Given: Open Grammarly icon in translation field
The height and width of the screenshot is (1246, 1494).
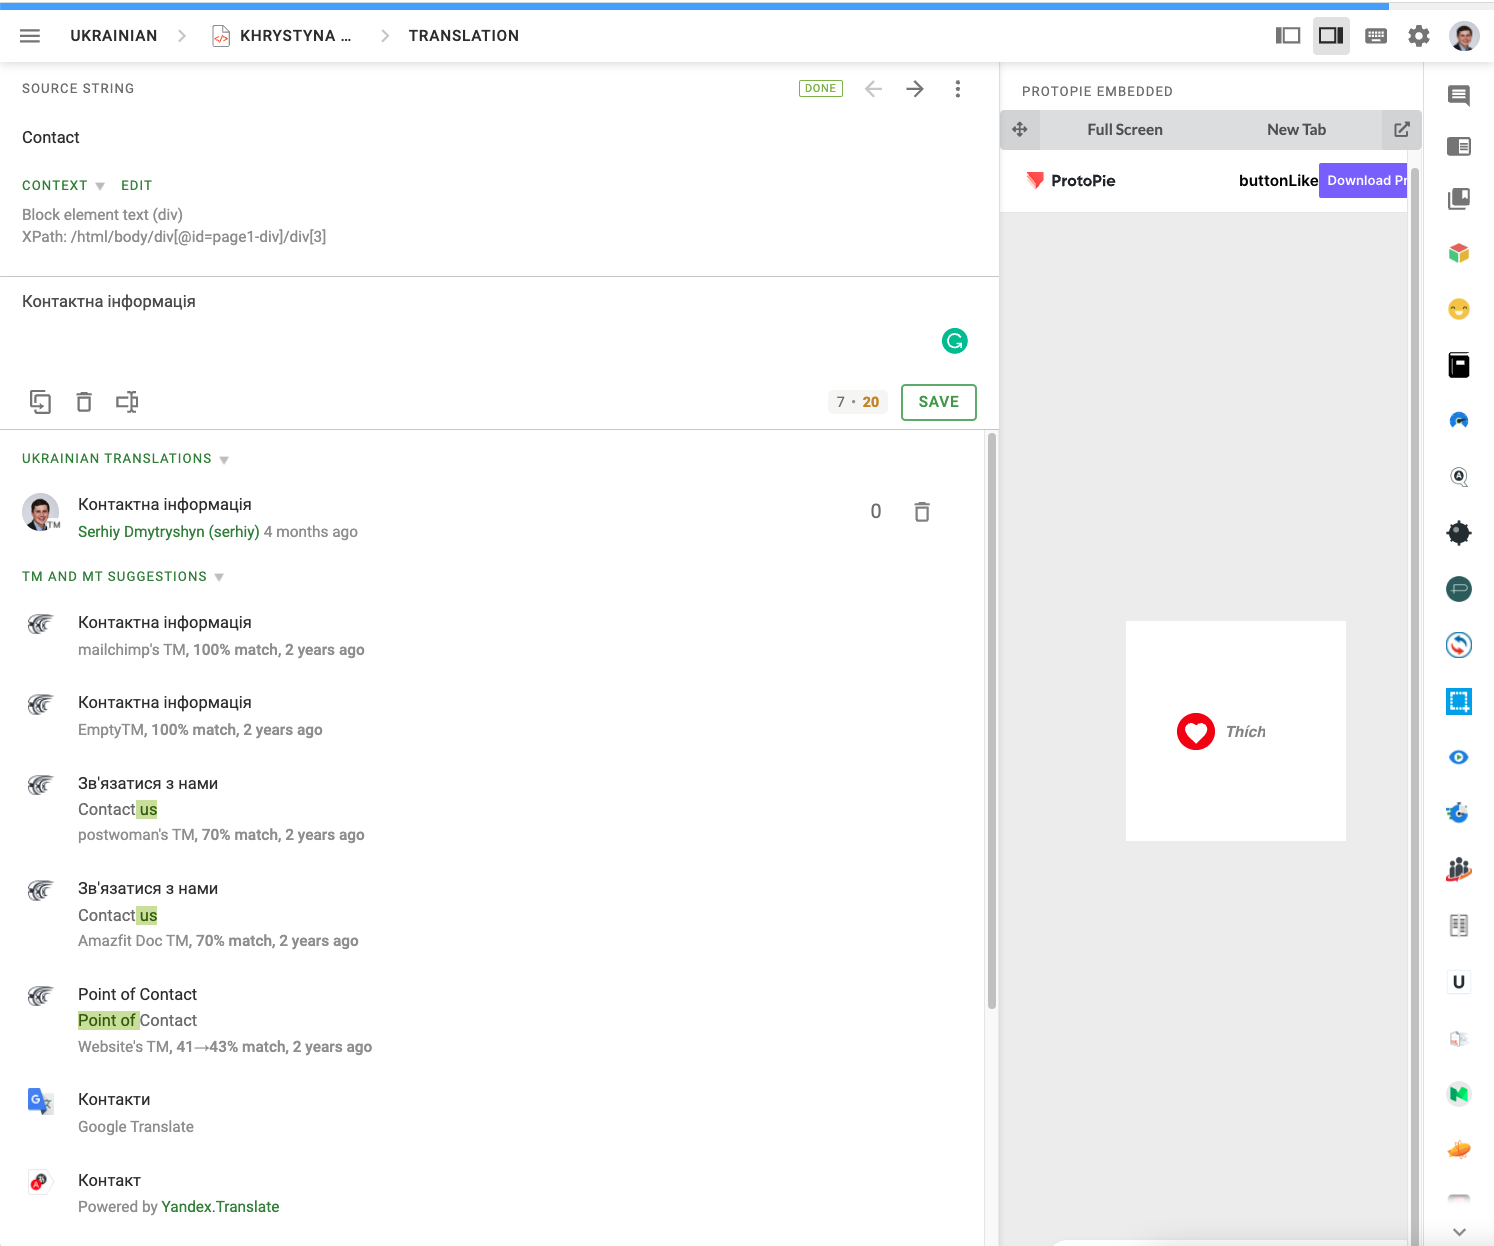Looking at the screenshot, I should pos(955,341).
